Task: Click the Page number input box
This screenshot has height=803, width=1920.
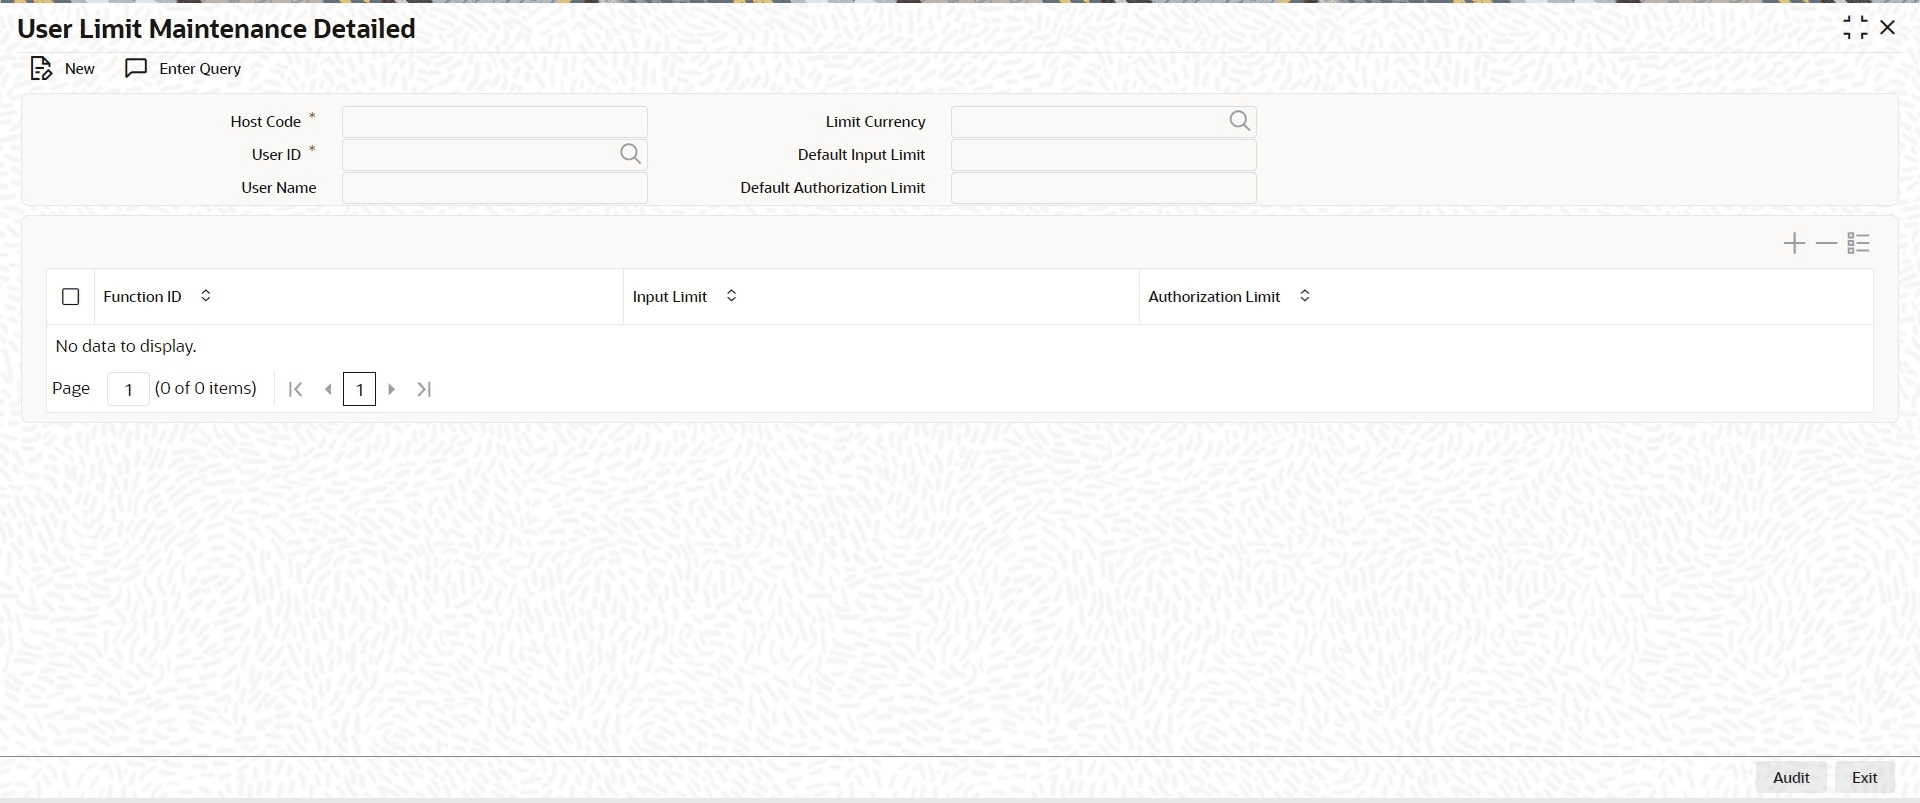Action: tap(128, 389)
